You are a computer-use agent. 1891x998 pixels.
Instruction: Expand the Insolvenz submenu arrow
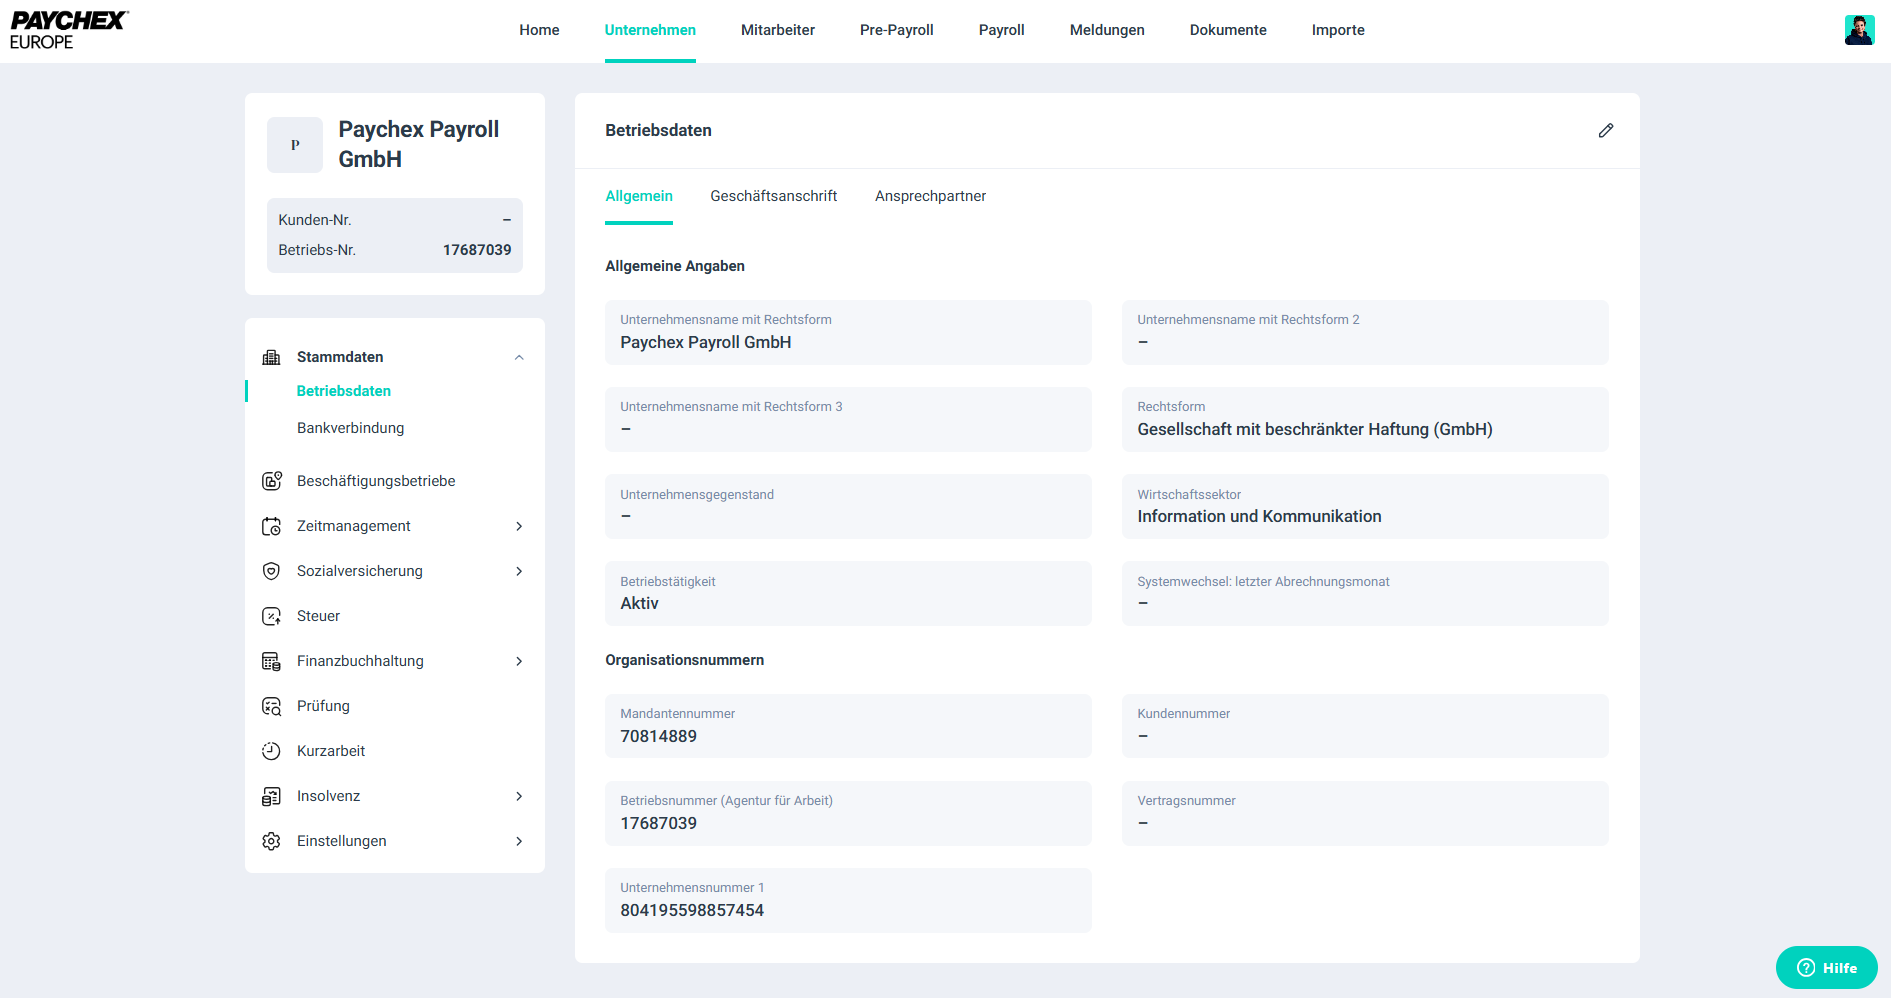519,796
